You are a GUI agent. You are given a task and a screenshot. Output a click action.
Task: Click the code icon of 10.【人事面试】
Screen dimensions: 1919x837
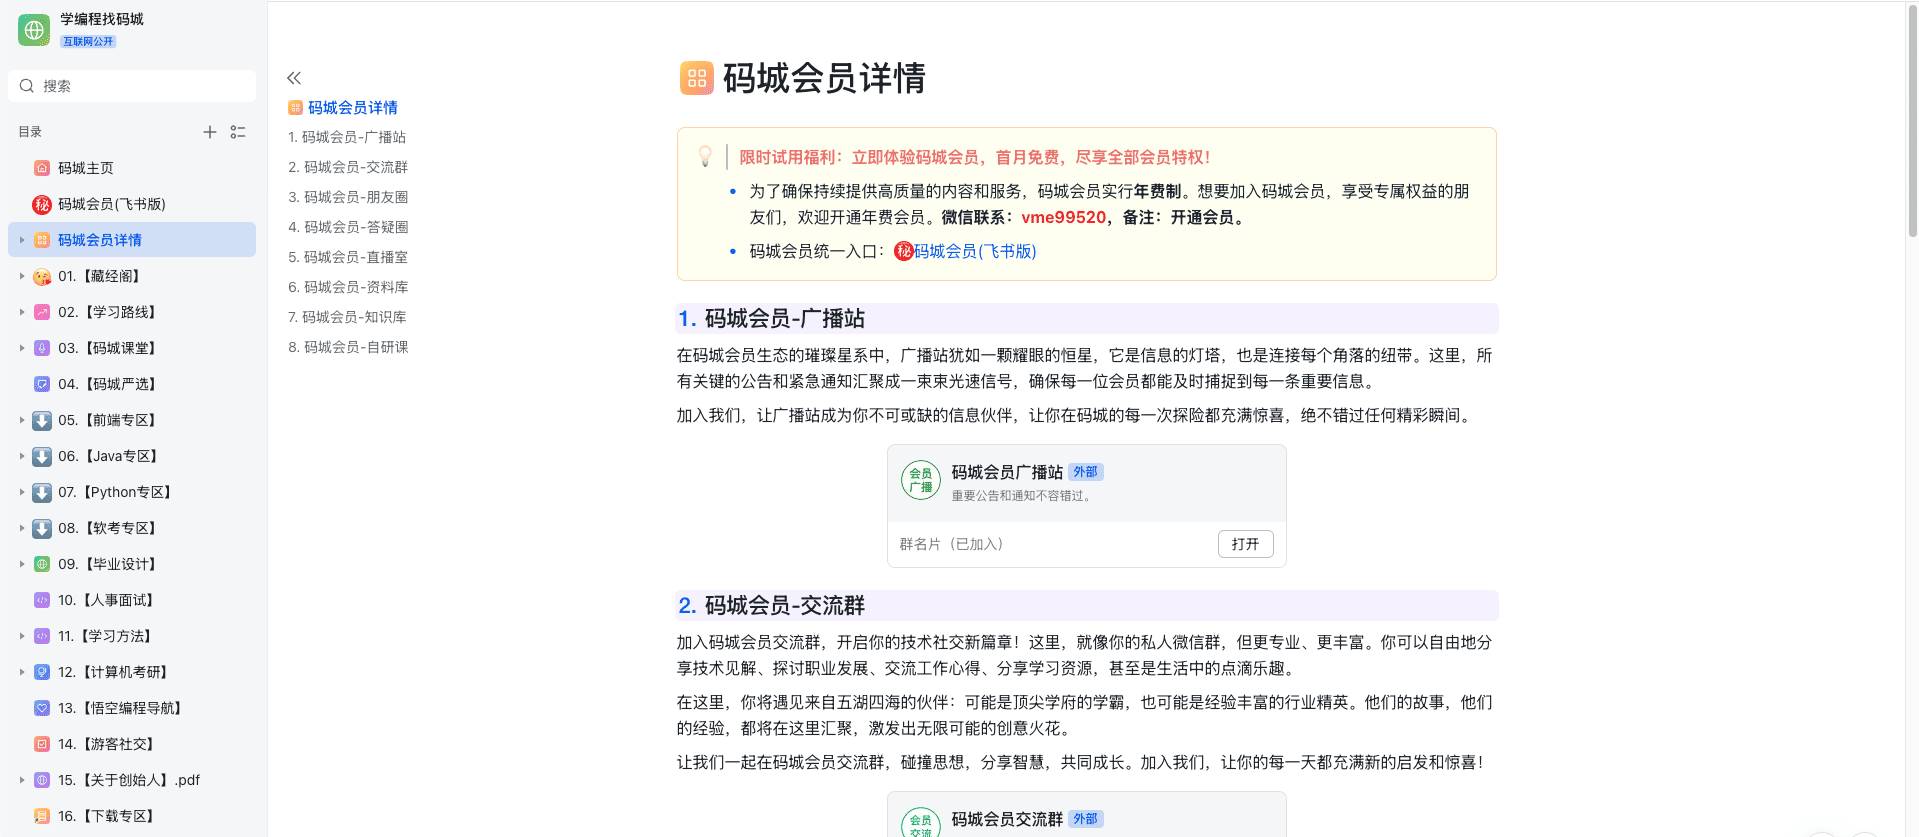click(42, 600)
